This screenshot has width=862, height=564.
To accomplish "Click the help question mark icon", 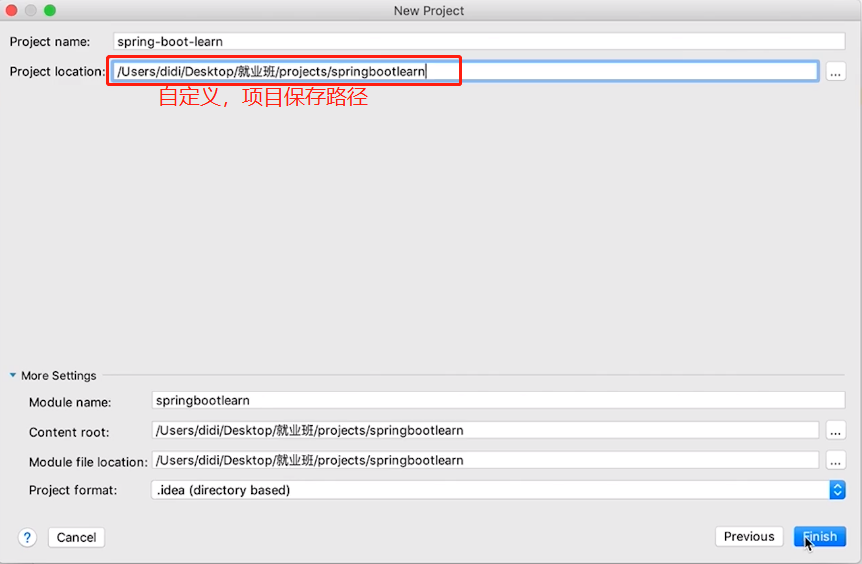I will tap(27, 537).
